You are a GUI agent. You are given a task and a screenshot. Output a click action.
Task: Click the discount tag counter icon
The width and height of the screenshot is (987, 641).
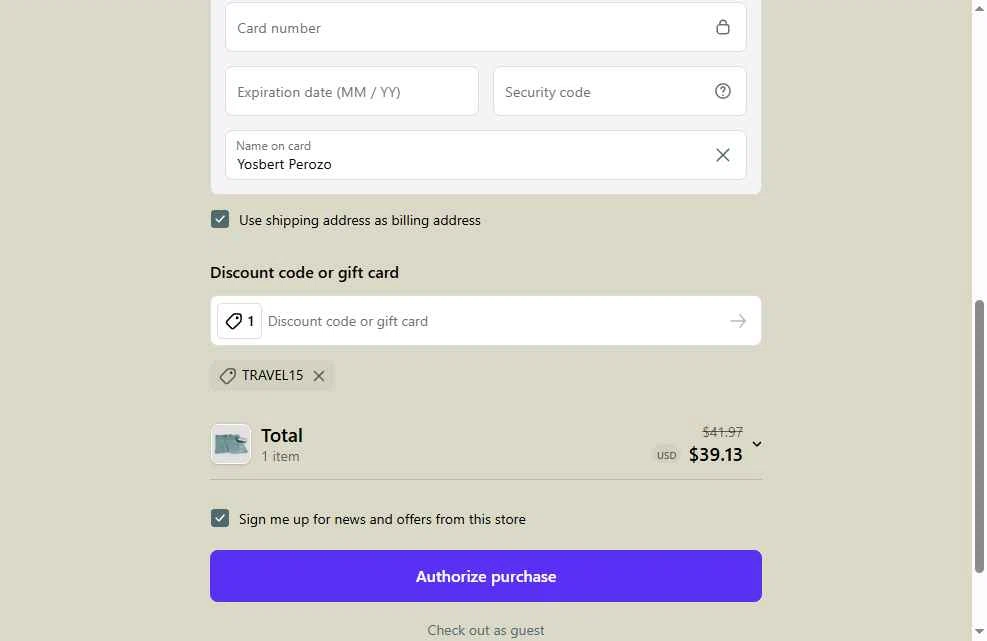tap(239, 321)
